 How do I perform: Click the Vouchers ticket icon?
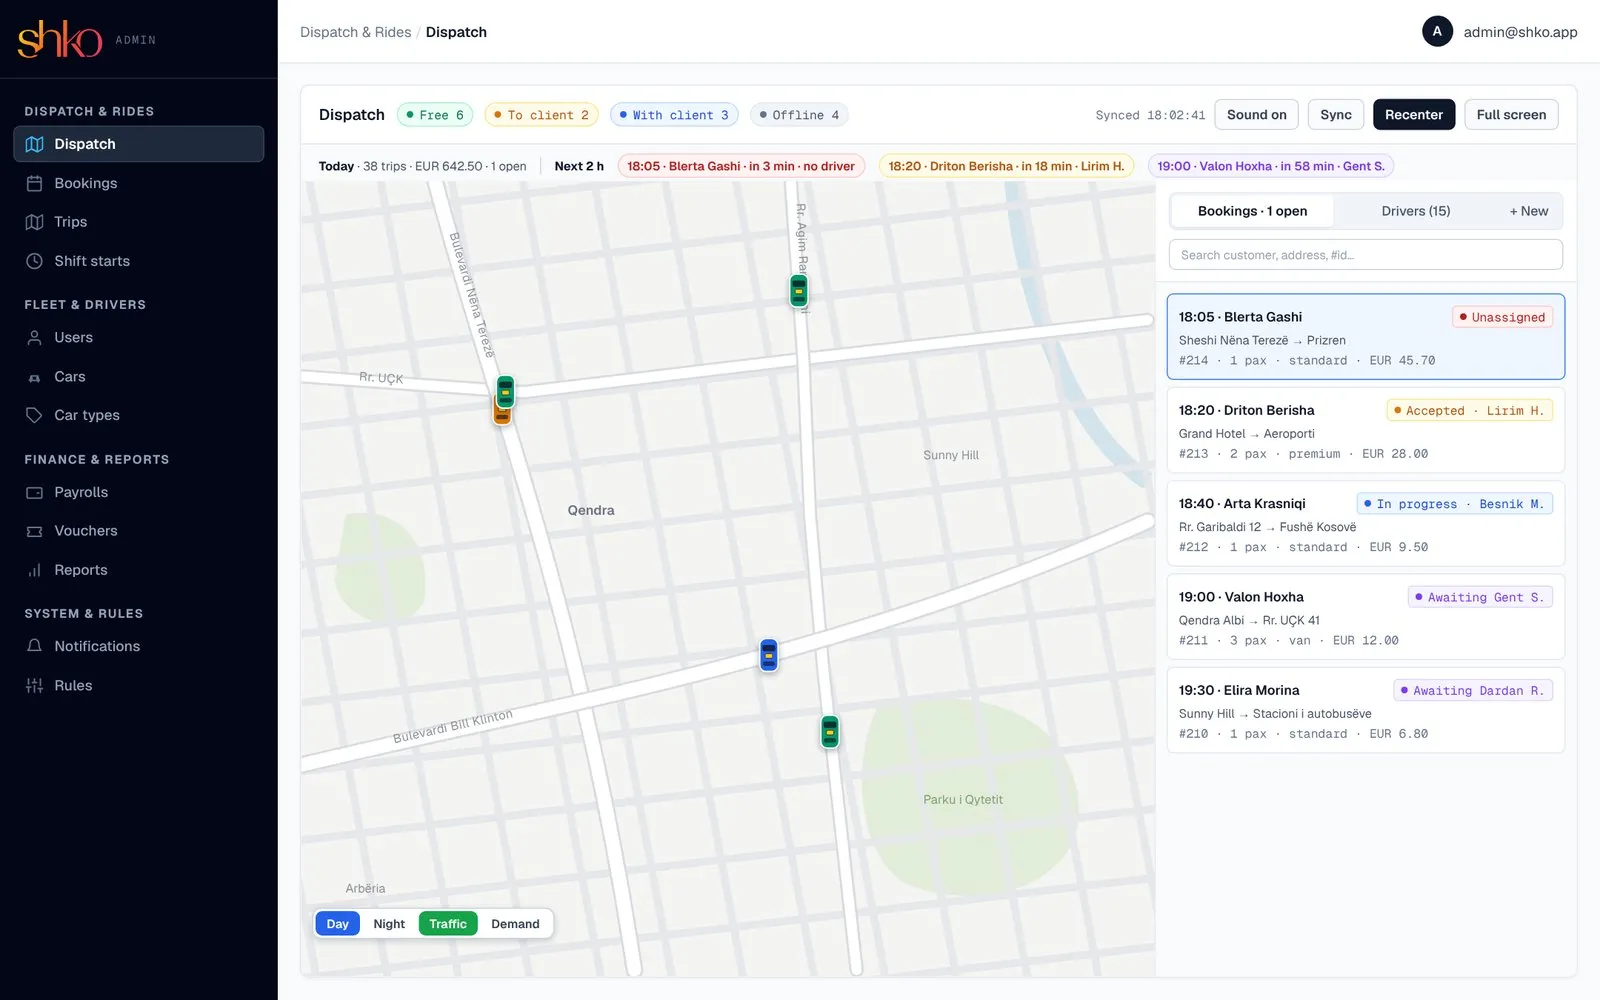(34, 531)
